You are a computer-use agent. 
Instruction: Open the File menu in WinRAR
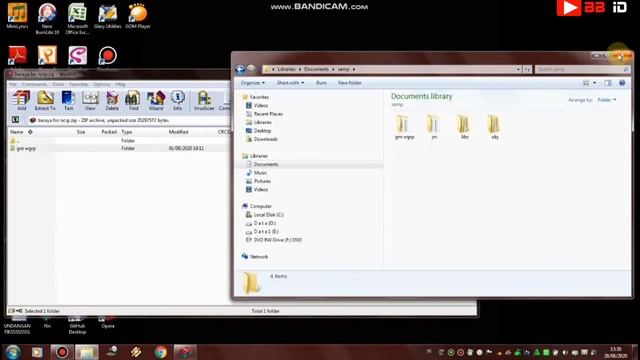pos(13,84)
